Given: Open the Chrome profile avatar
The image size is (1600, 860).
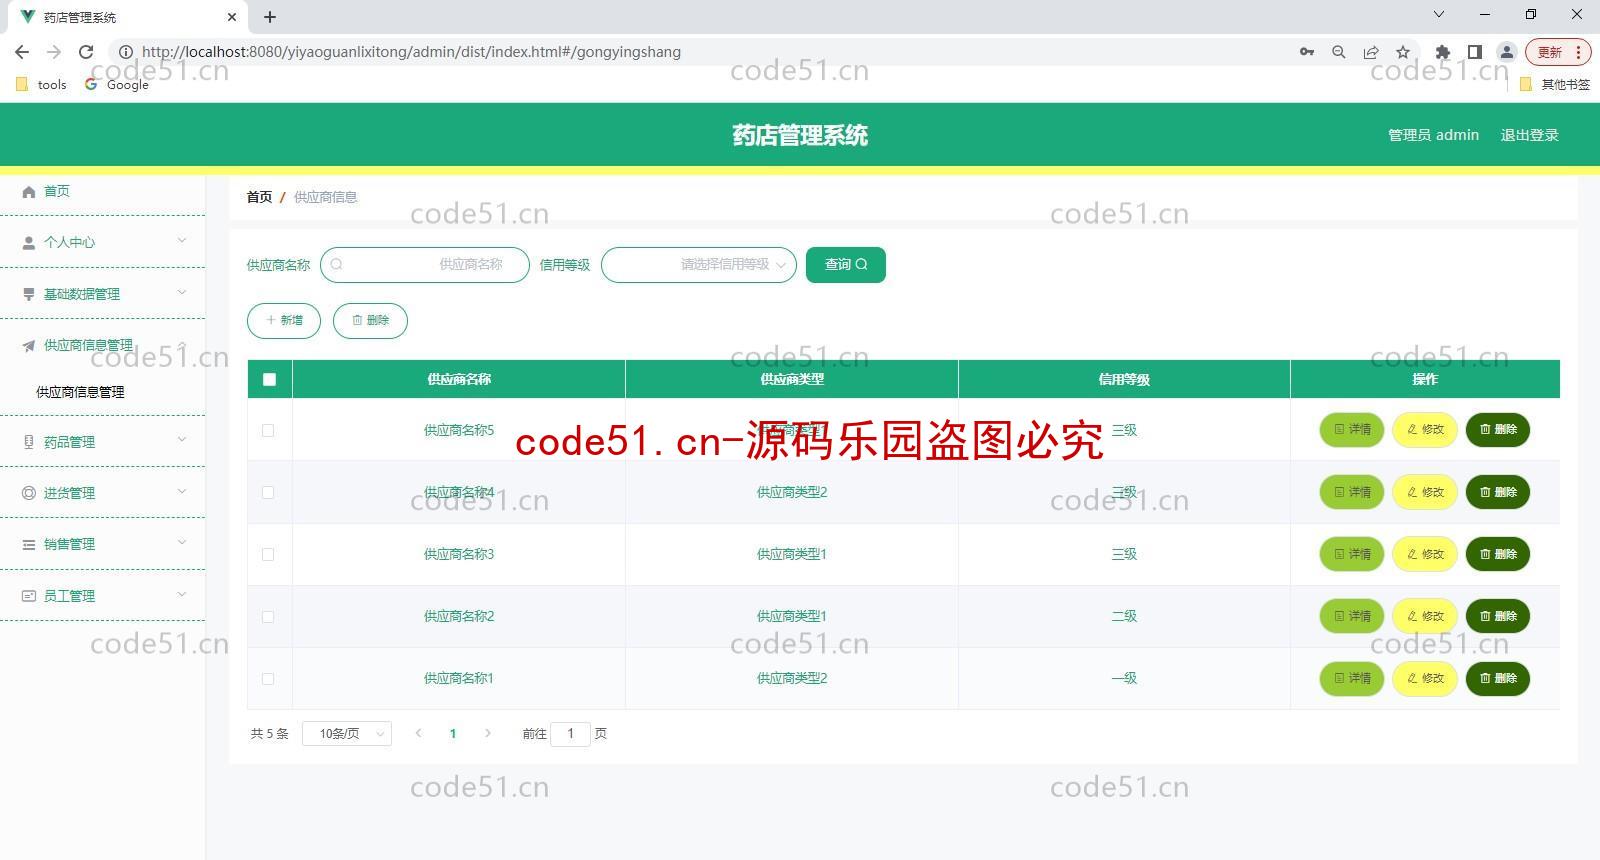Looking at the screenshot, I should [1506, 52].
